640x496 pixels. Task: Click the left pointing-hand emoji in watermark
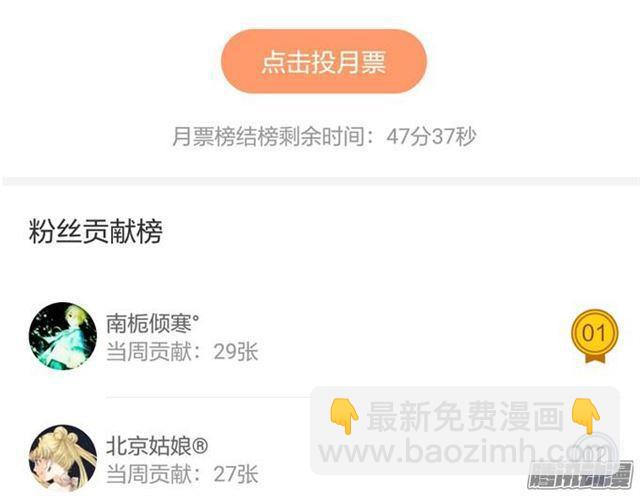[344, 416]
